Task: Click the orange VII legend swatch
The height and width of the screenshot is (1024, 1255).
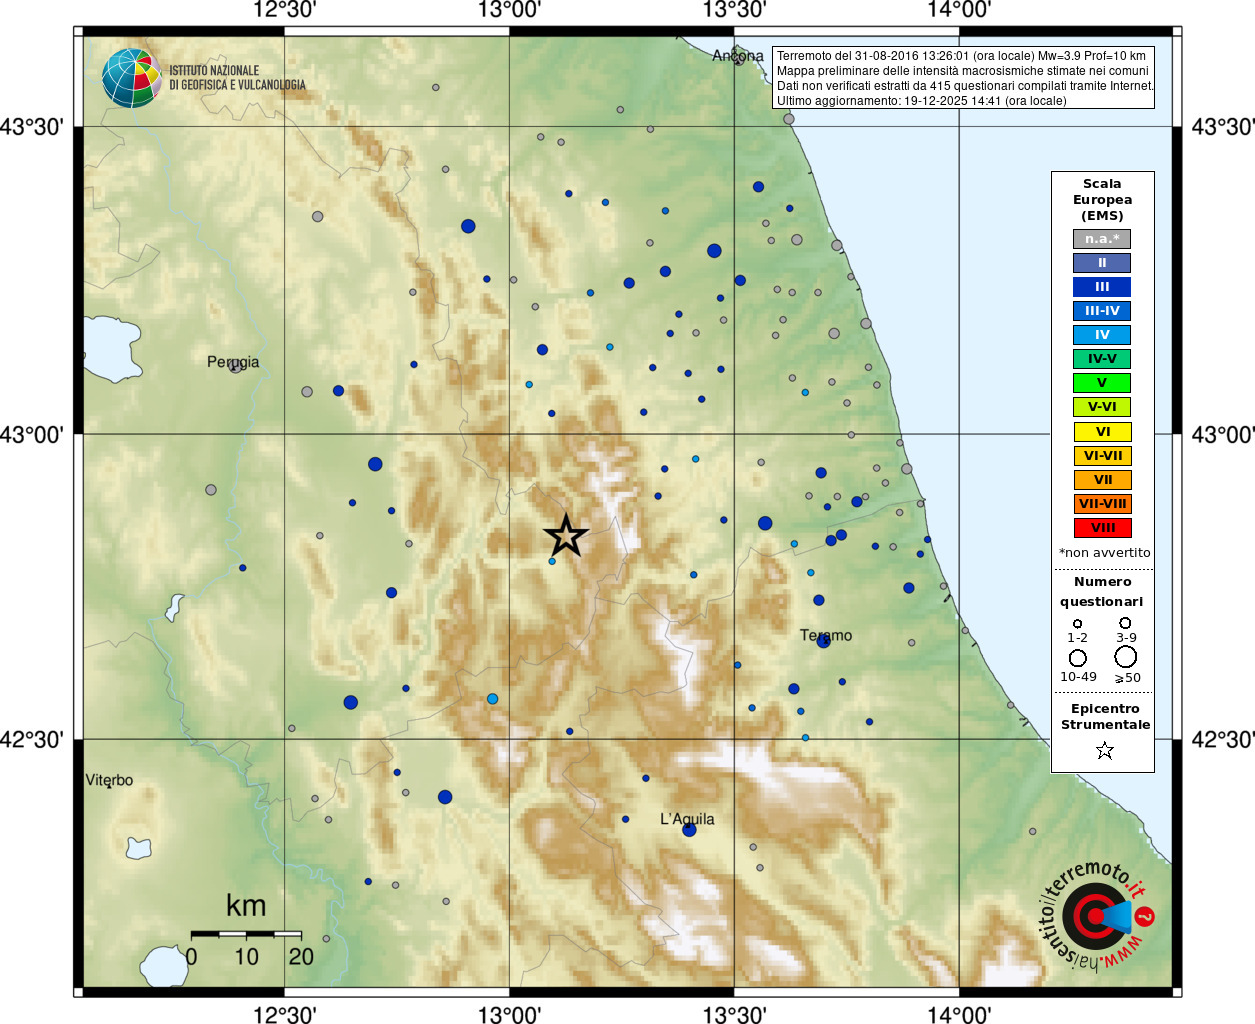Action: (x=1102, y=480)
